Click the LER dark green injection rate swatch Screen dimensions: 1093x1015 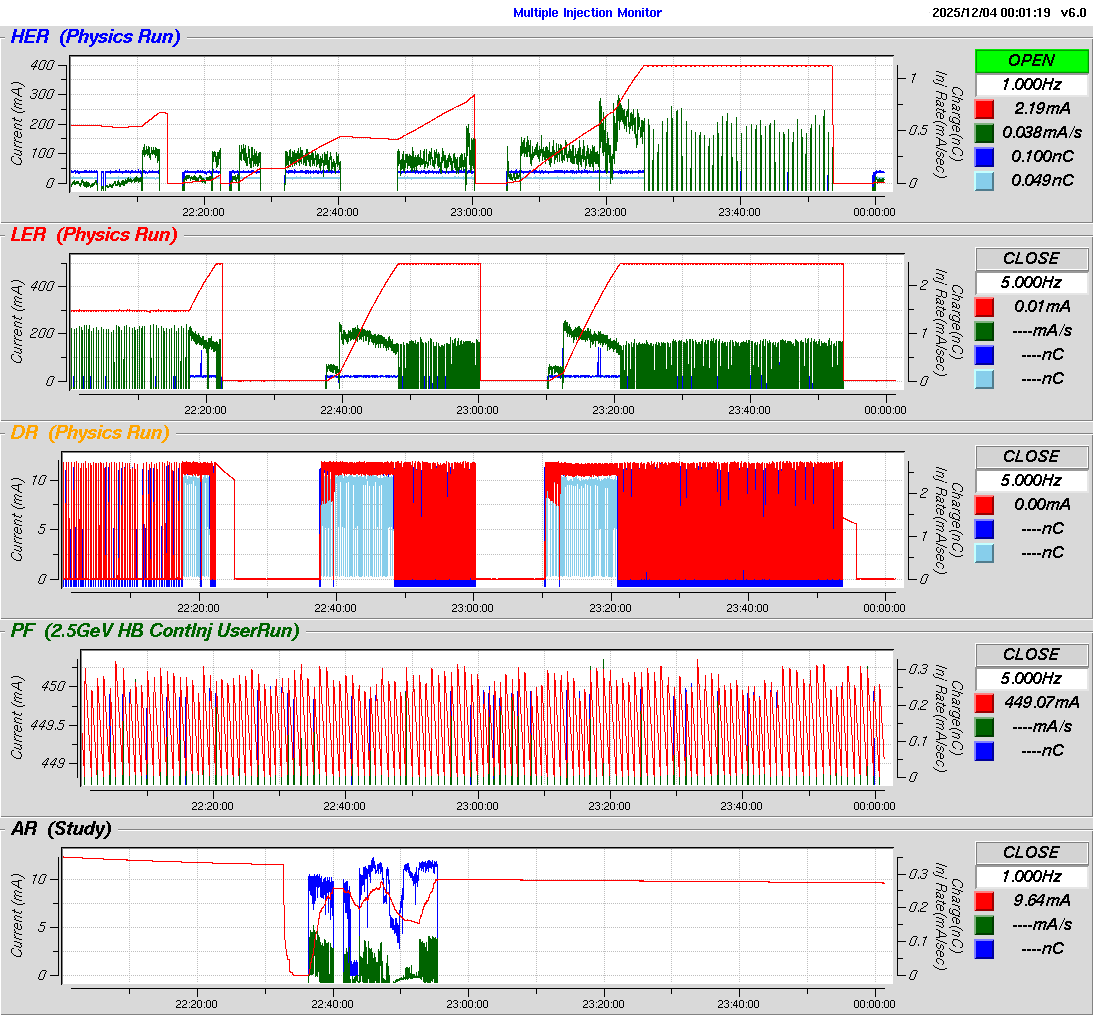[x=984, y=330]
